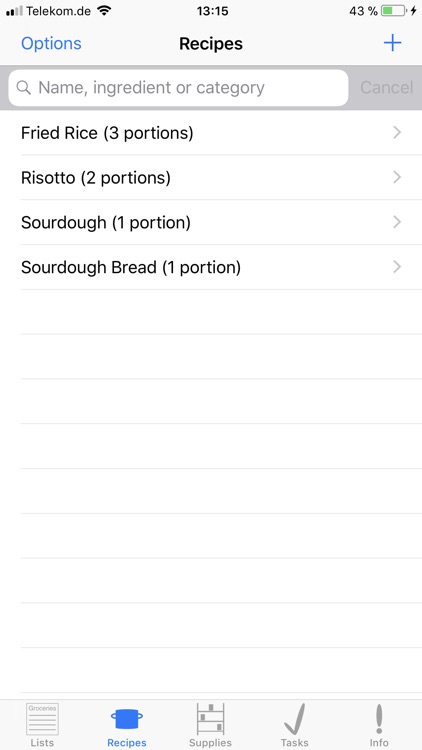Open the Lists grocery list icon
Viewport: 422px width, 750px height.
point(42,719)
